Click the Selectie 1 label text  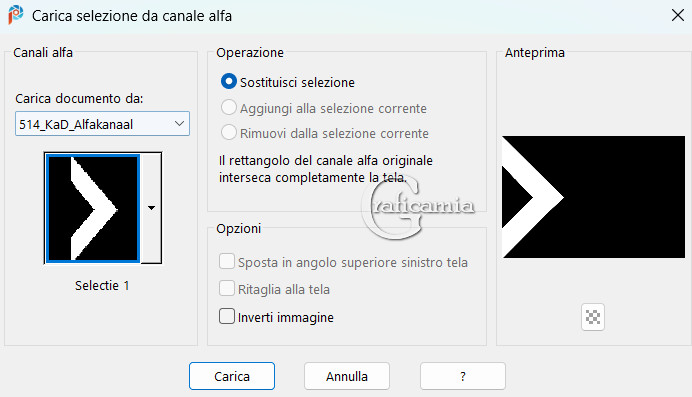102,286
